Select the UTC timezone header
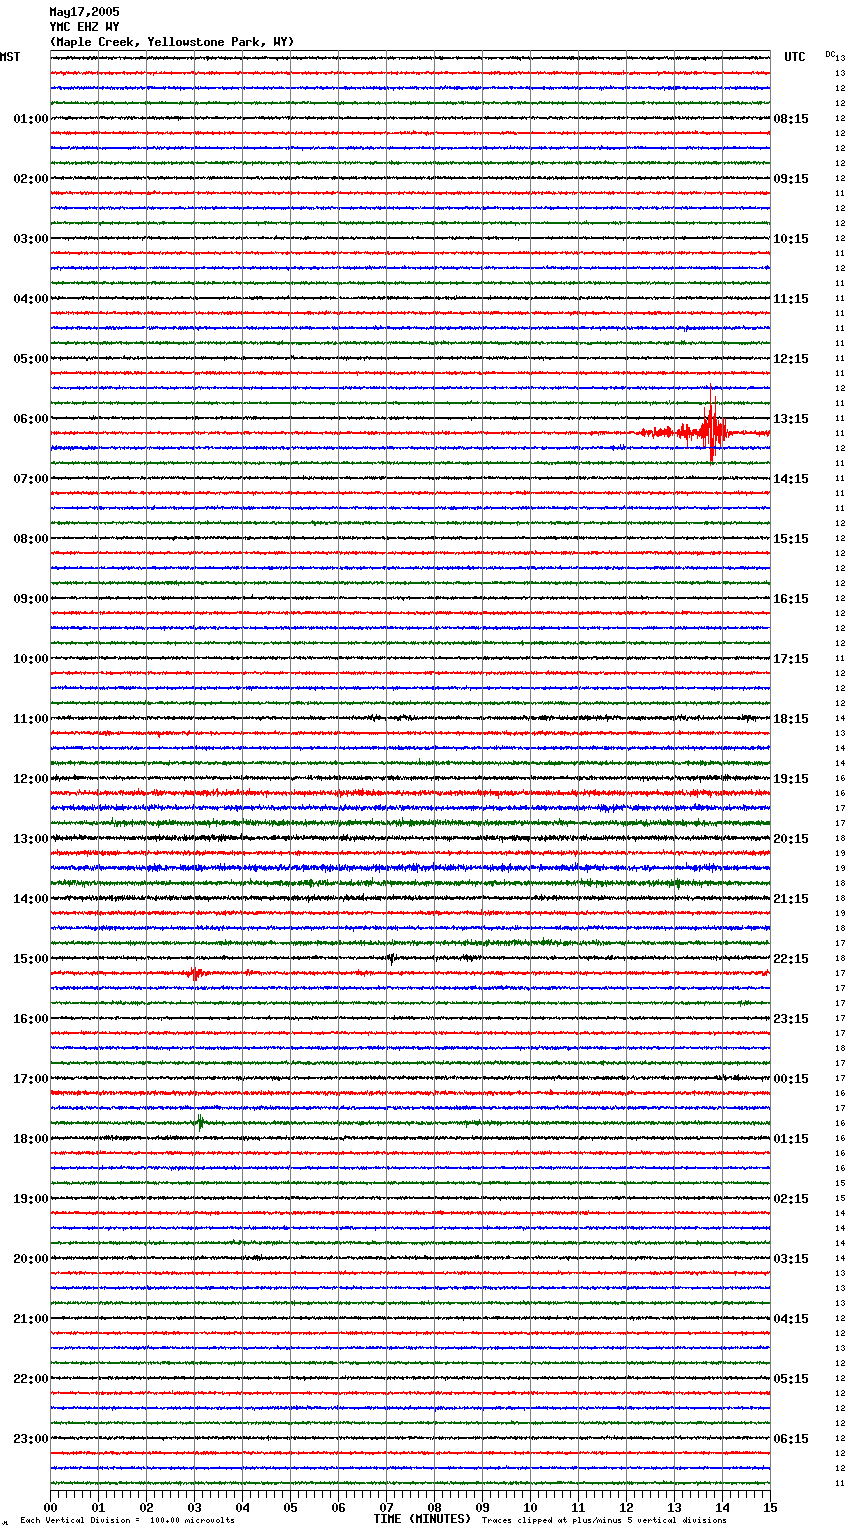850x1534 pixels. point(795,57)
